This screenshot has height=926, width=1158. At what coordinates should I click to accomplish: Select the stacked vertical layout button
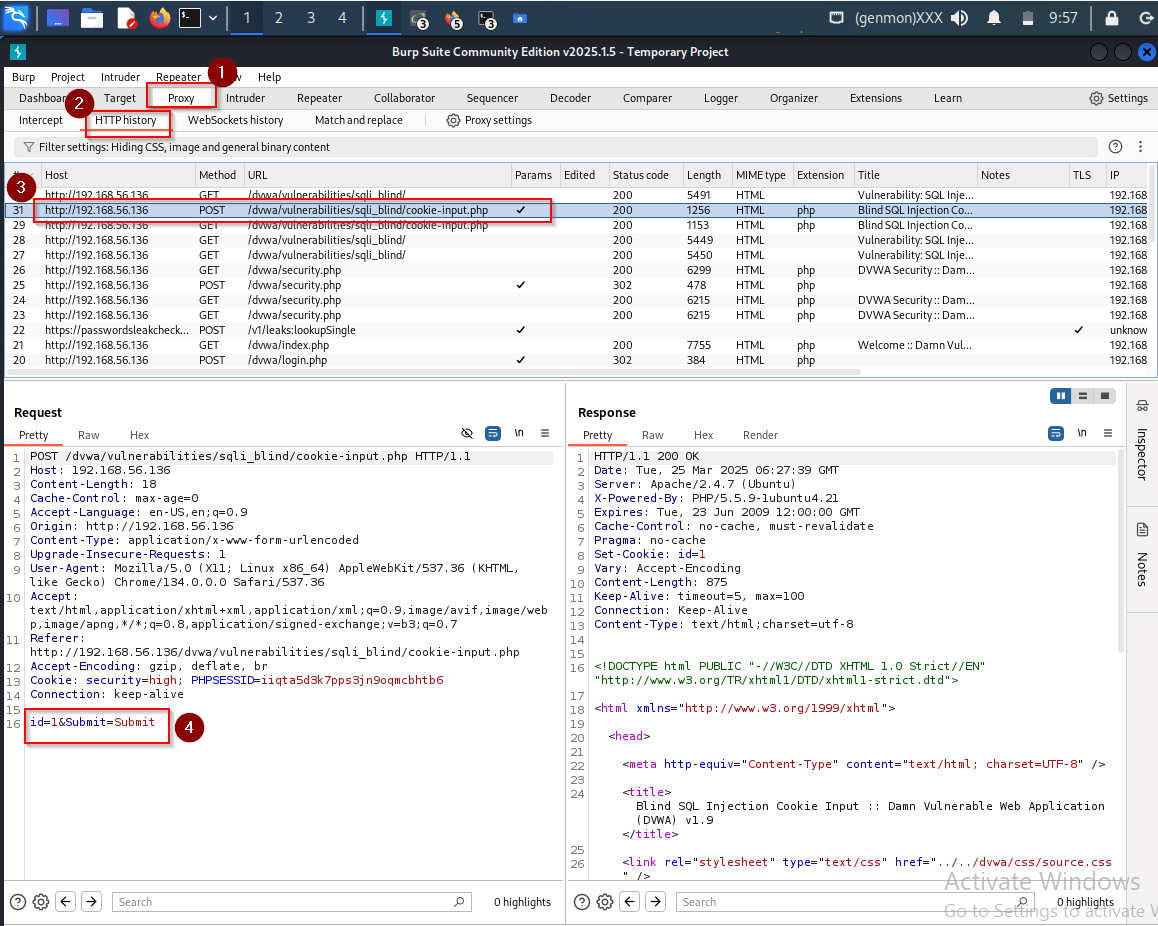[1083, 396]
